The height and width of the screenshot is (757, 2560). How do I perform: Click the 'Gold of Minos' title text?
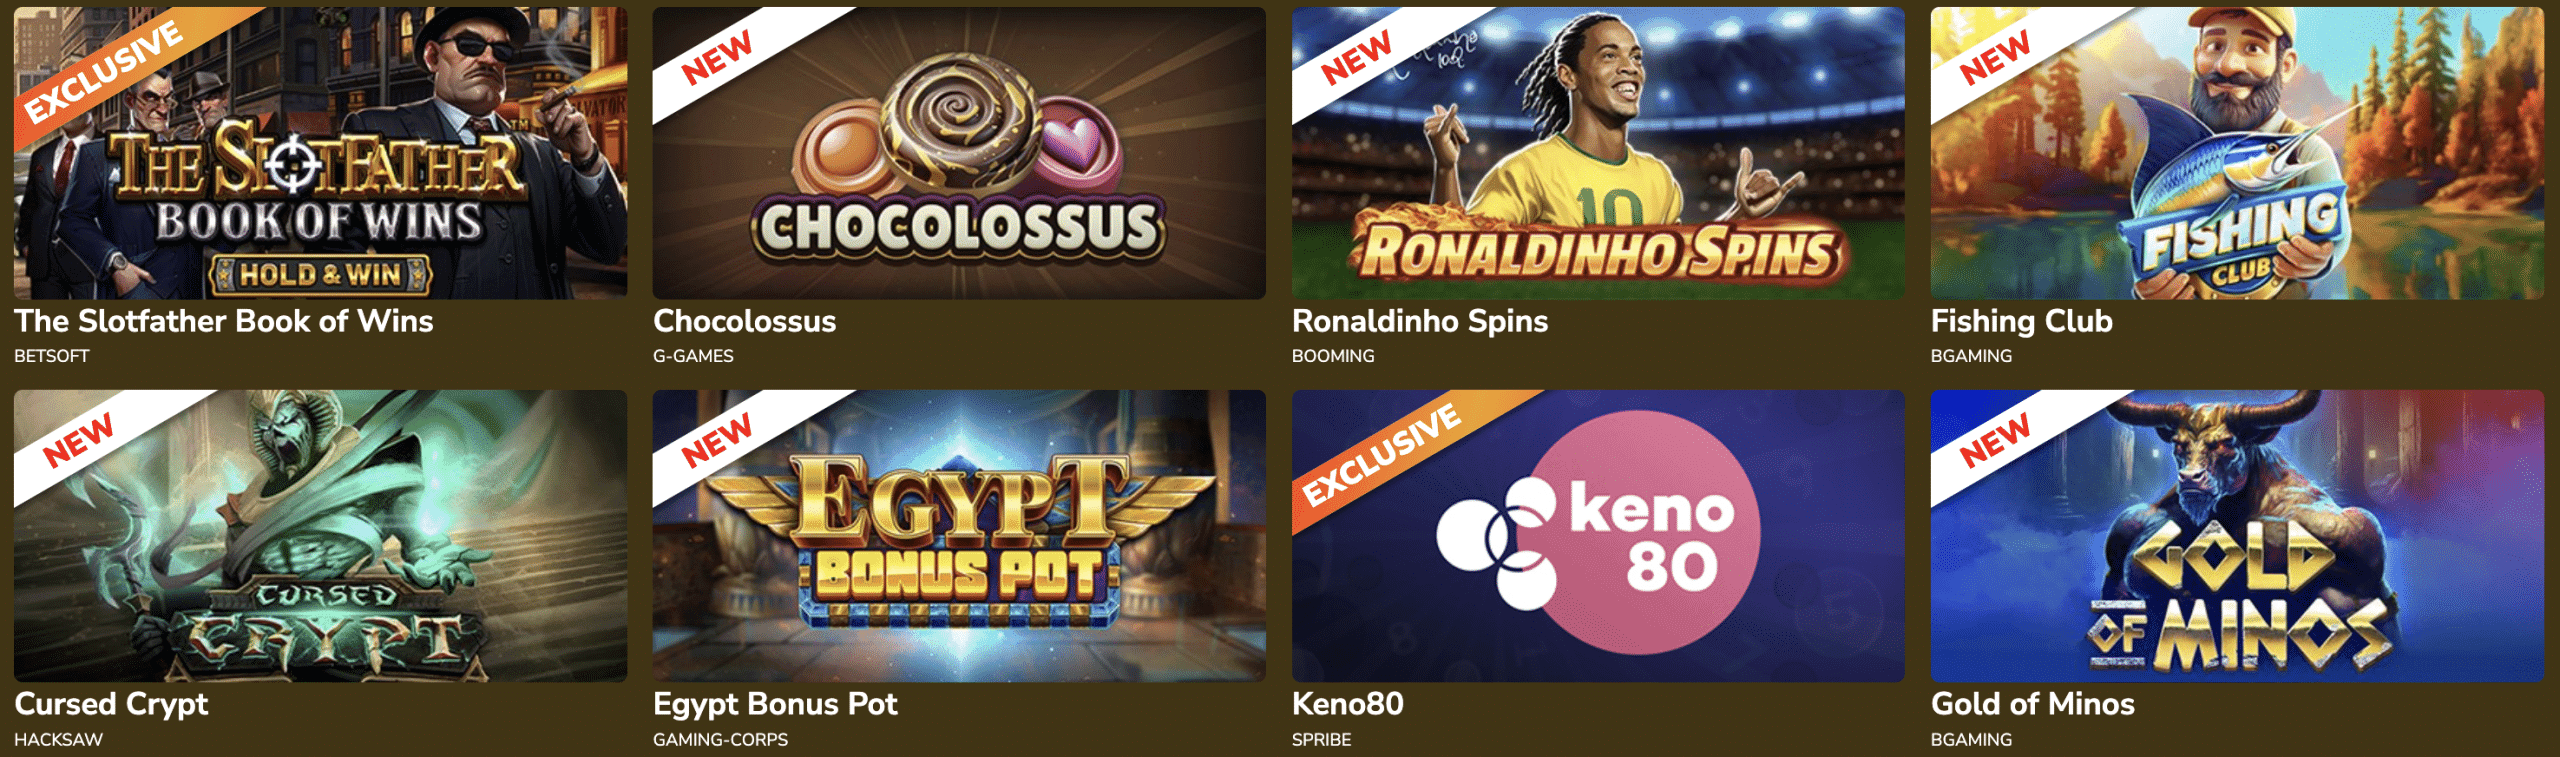(2033, 704)
